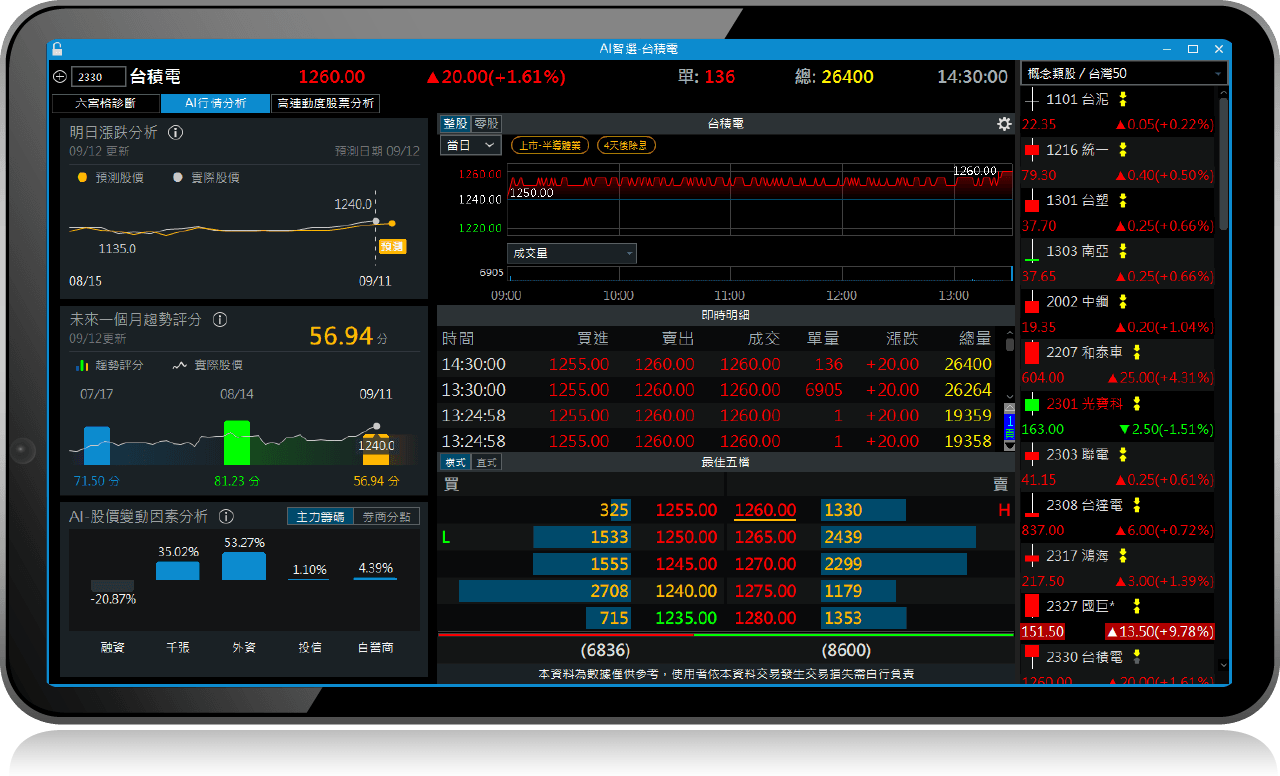Open the 概念類股 / 台灣50 category dropdown
Screen dimensions: 1280x776
coord(1123,73)
